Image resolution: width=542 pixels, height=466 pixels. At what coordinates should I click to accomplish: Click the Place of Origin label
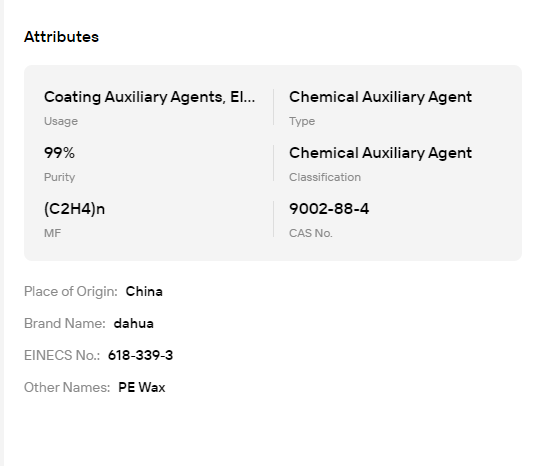71,291
